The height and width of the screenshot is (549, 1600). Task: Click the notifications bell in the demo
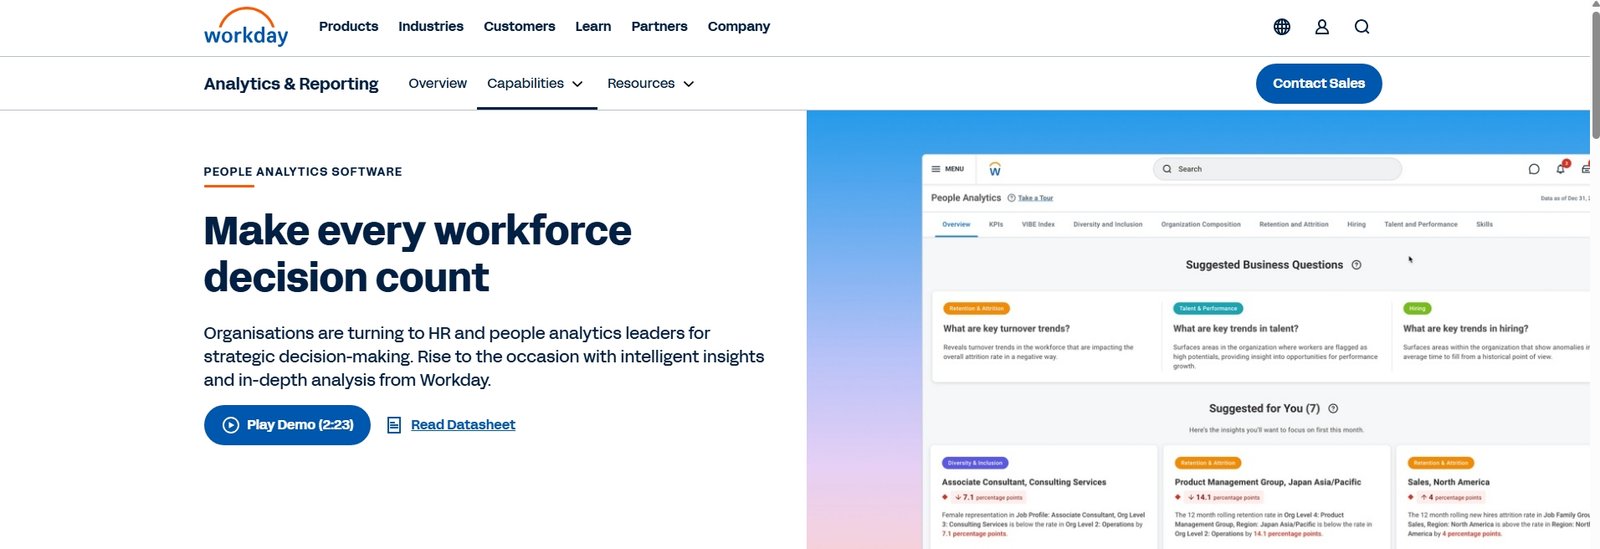(1561, 168)
